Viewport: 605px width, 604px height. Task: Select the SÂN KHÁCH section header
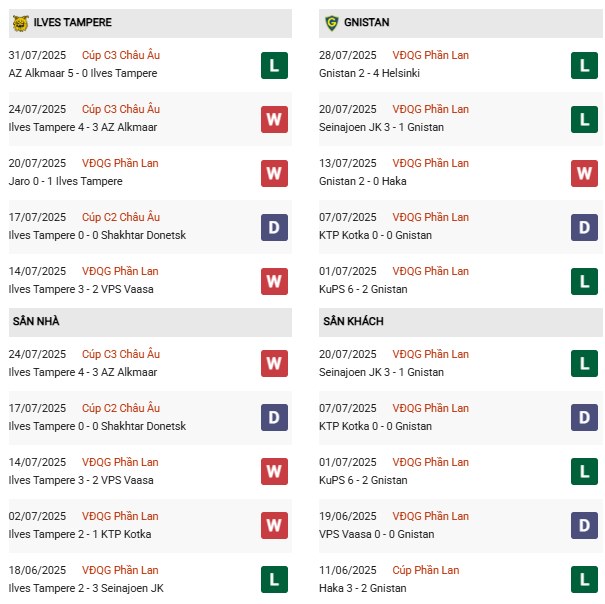point(353,322)
